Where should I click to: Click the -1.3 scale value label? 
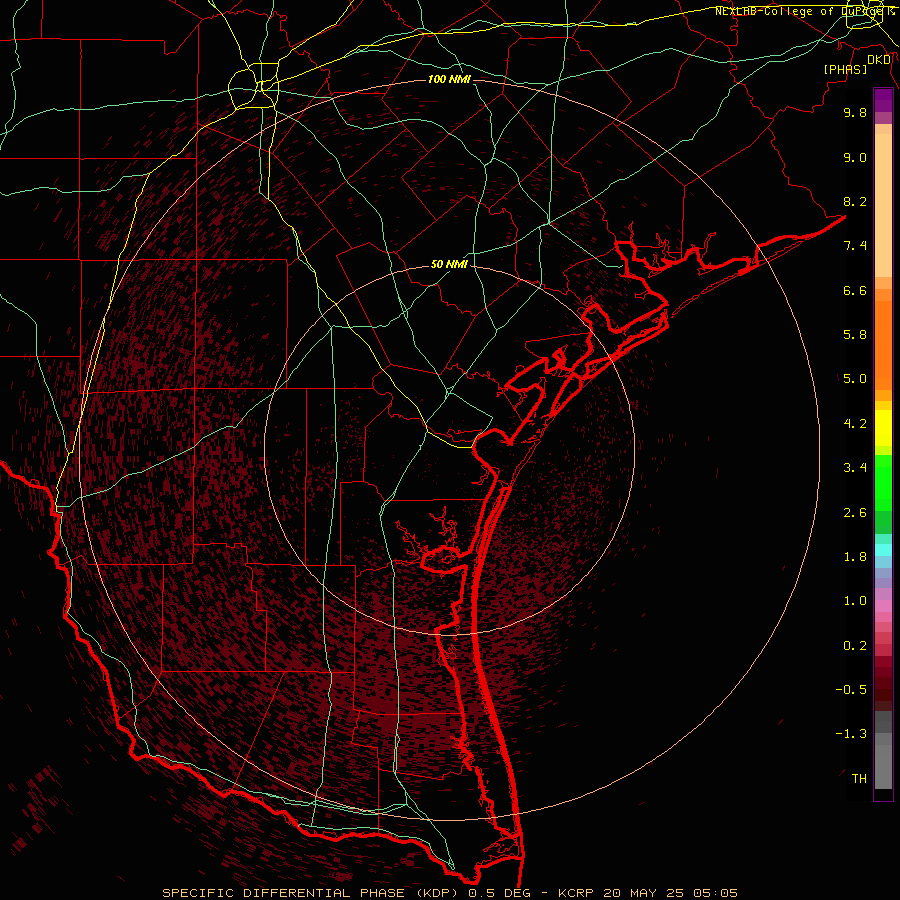(x=851, y=734)
